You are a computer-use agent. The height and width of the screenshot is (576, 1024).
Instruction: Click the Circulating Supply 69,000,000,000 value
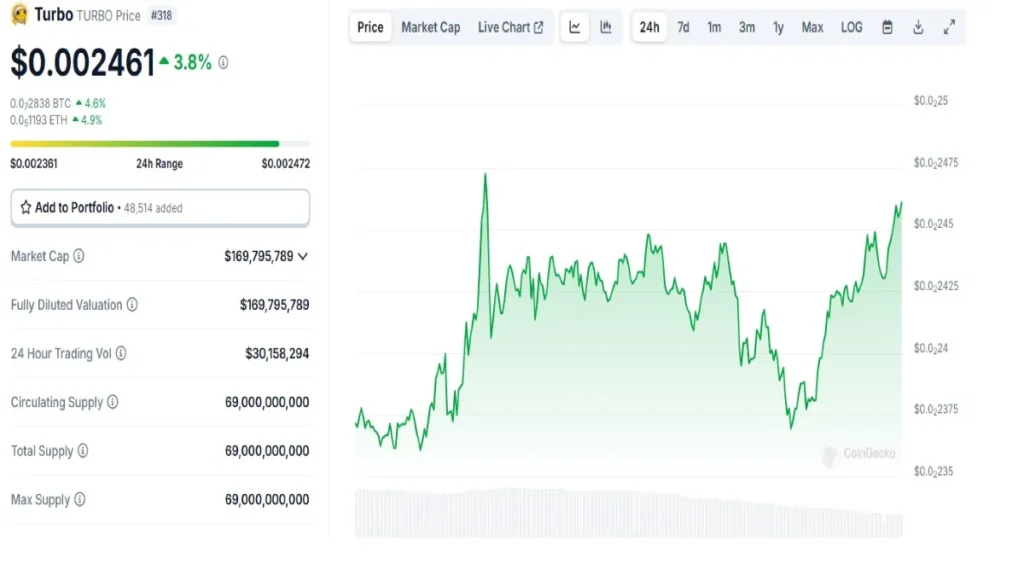(x=267, y=402)
